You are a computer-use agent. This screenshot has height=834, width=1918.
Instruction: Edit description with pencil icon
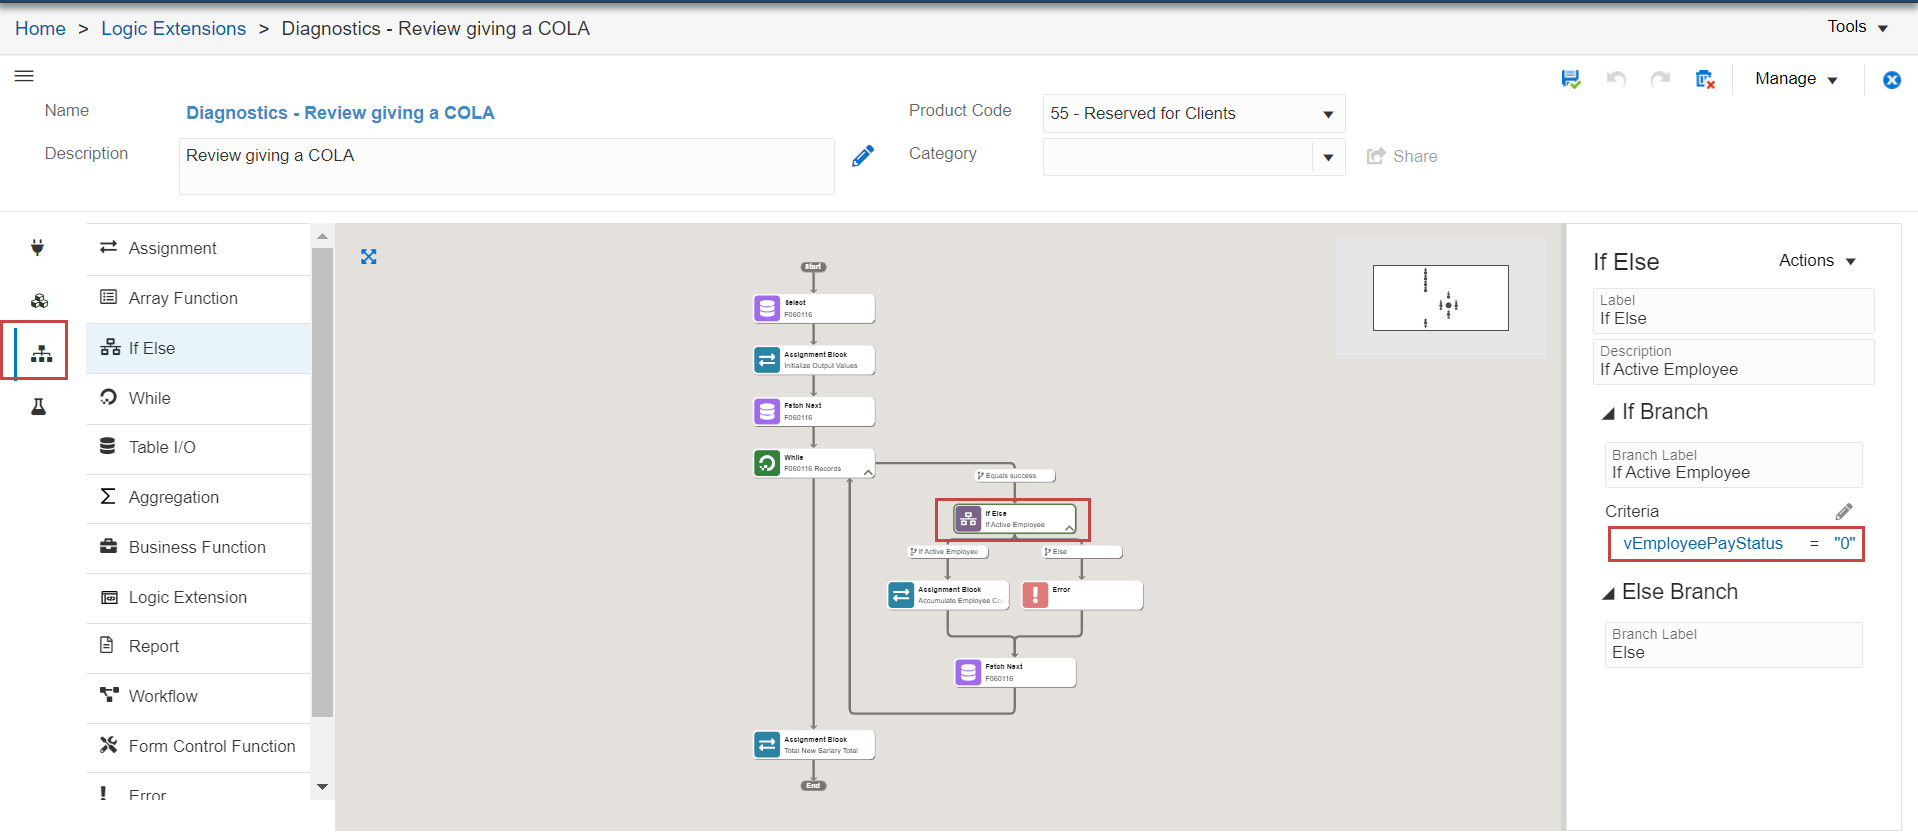point(863,156)
